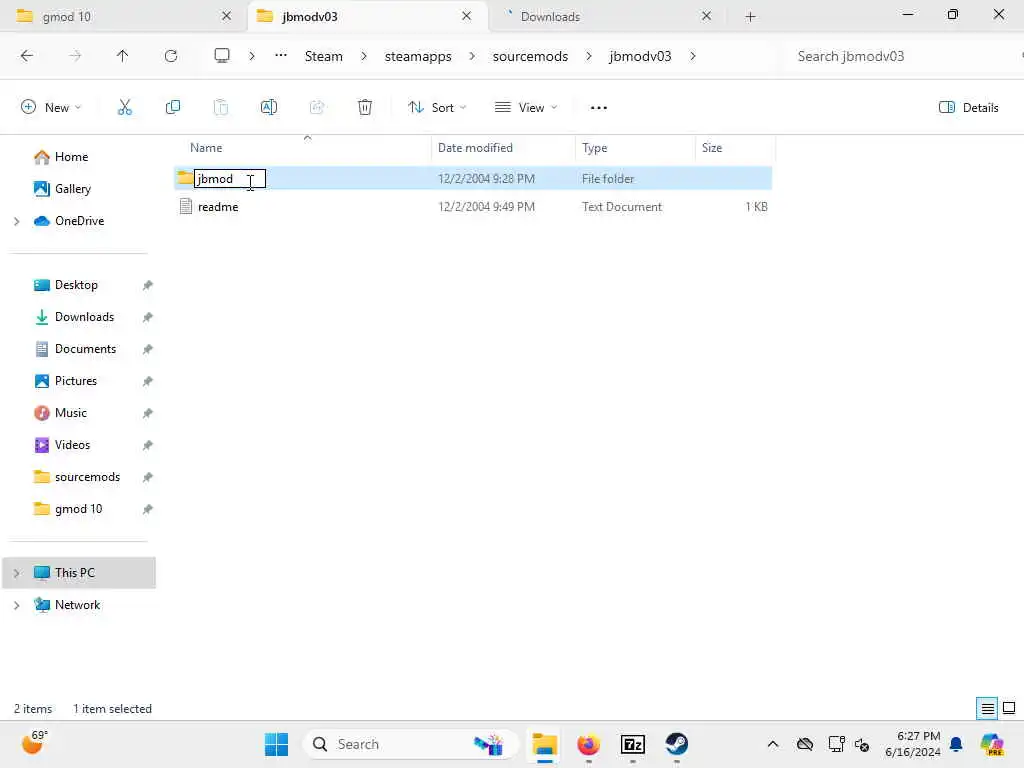
Task: Go back with the left arrow
Action: (27, 56)
